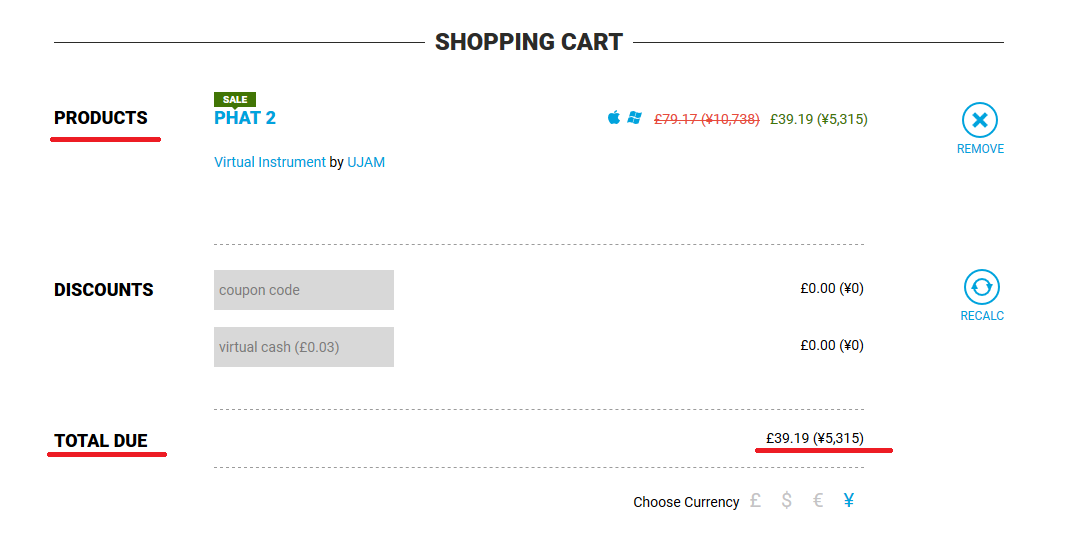Focus the coupon code field
Viewport: 1080px width, 551px height.
coord(304,290)
